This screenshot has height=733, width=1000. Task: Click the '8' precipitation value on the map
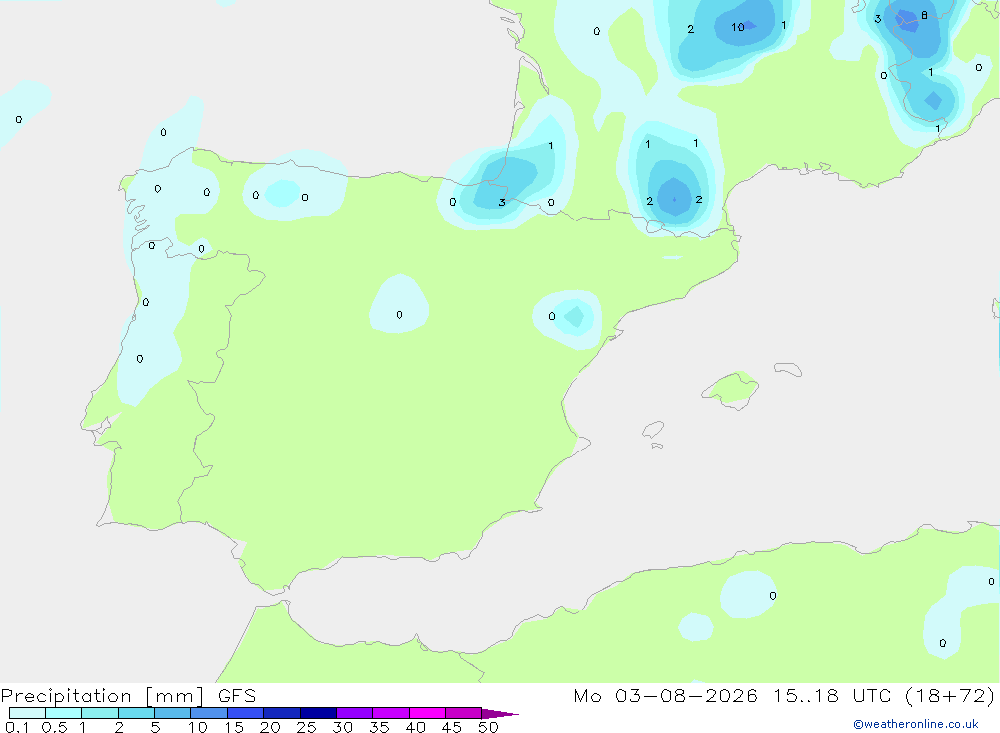[x=924, y=15]
